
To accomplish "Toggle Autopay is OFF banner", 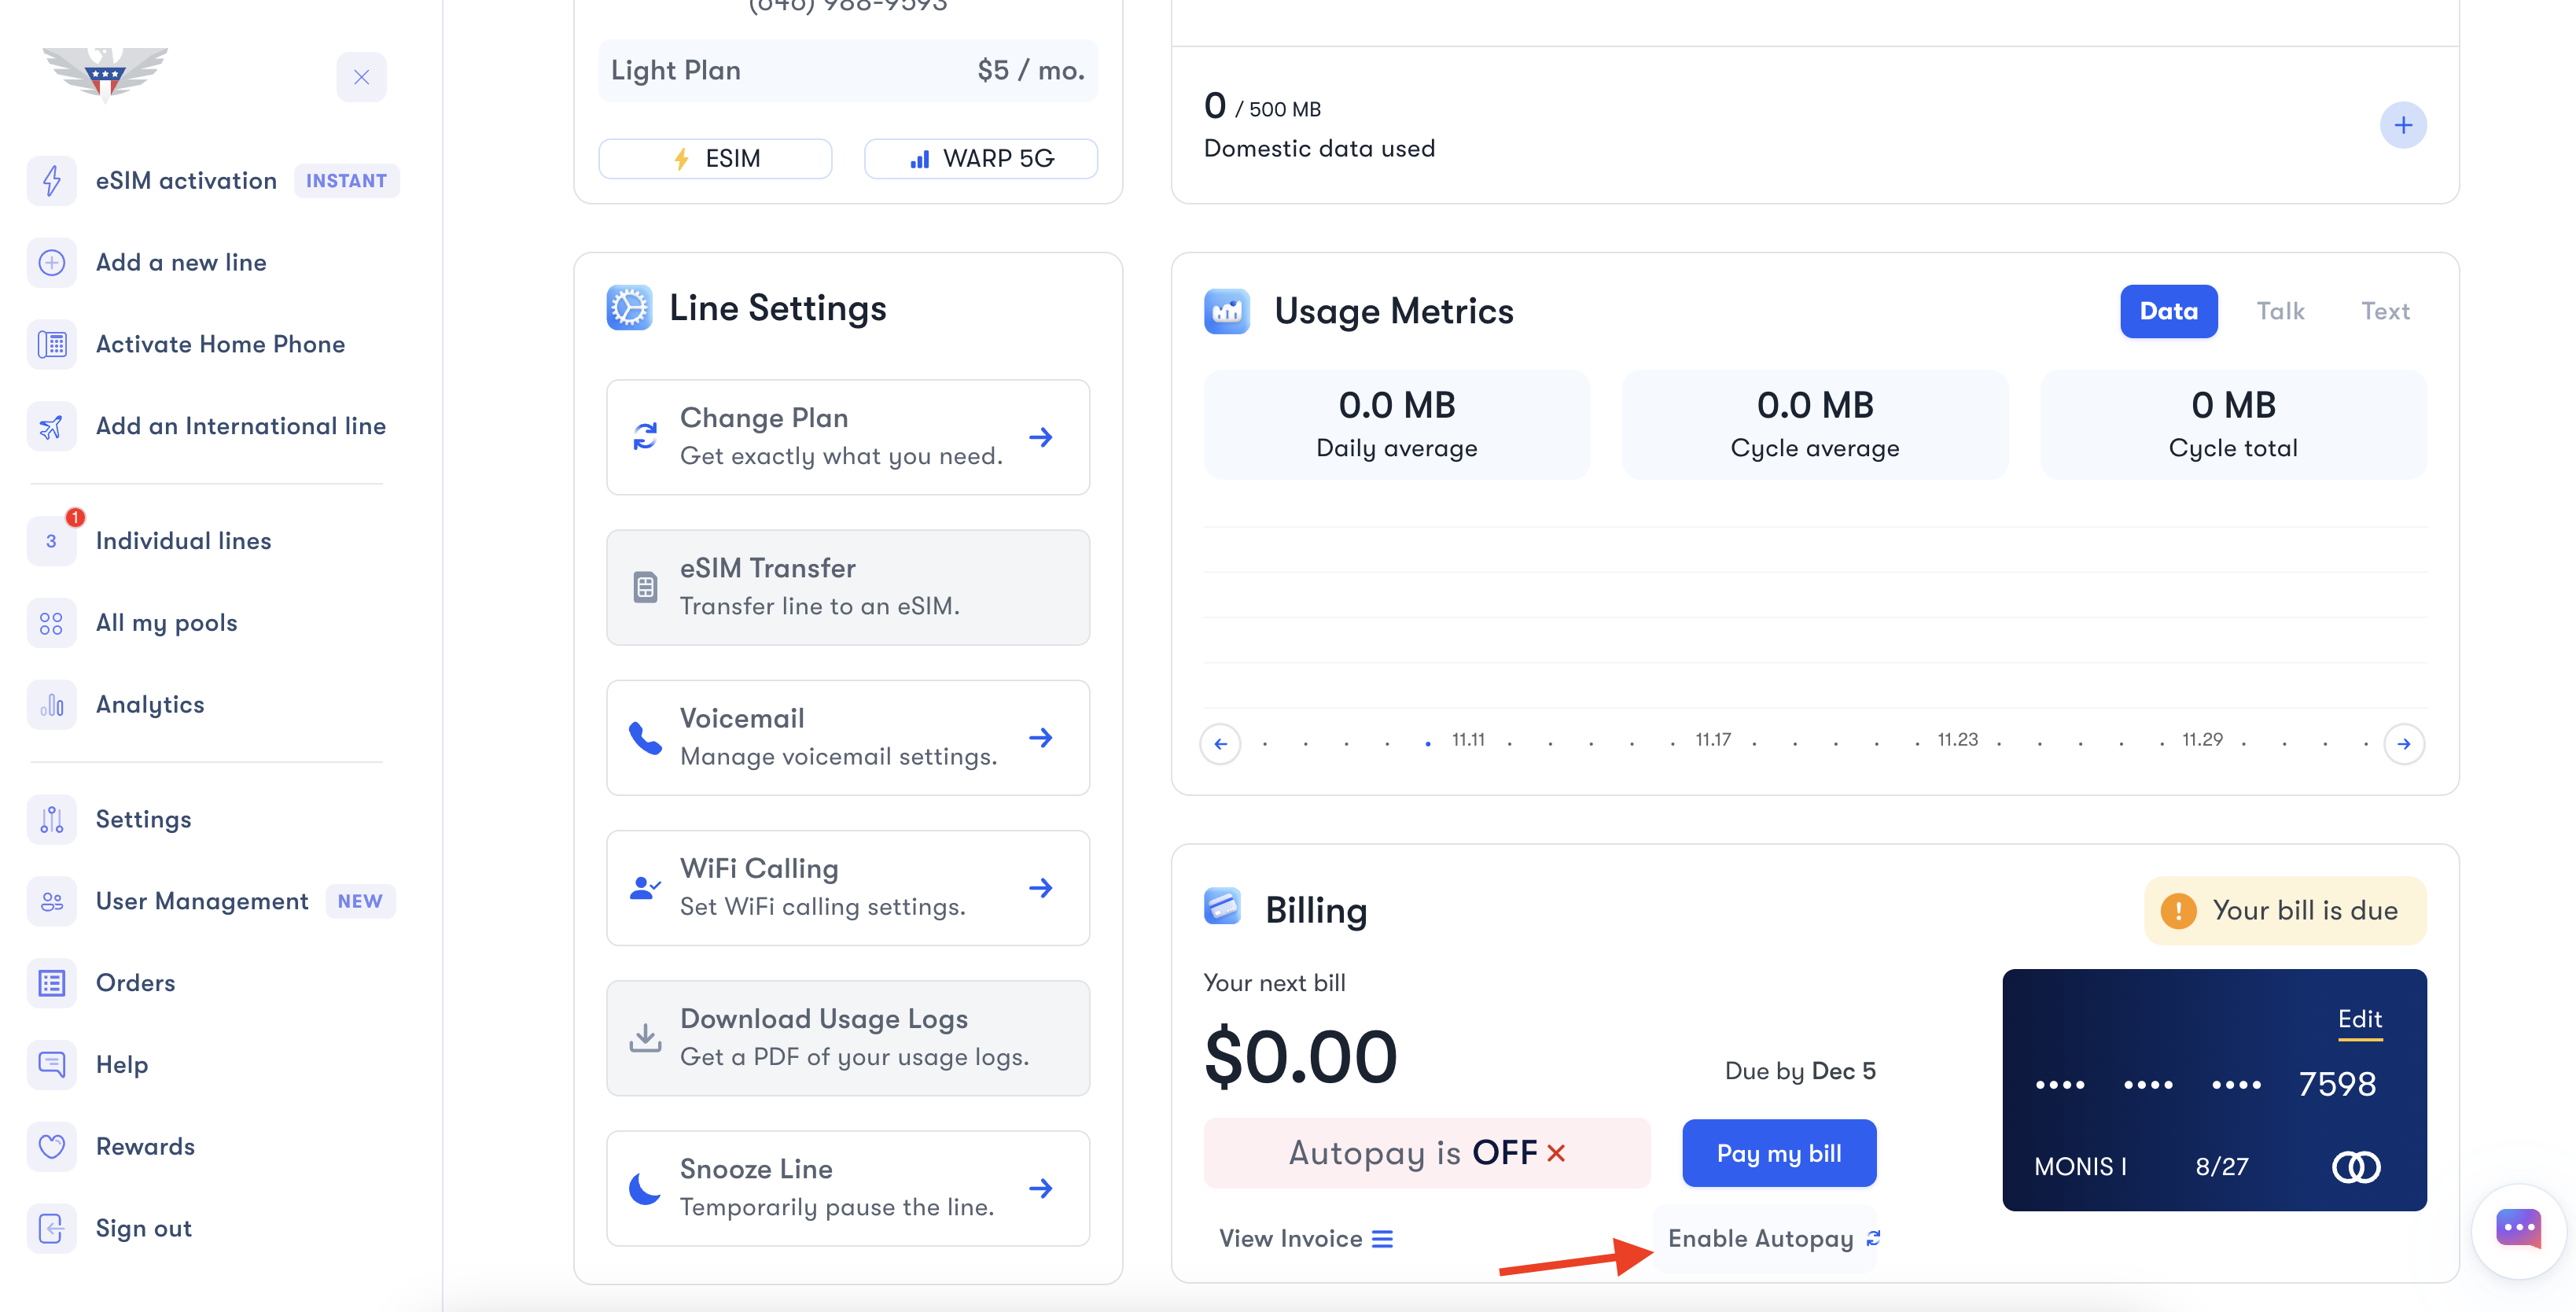I will coord(1426,1153).
